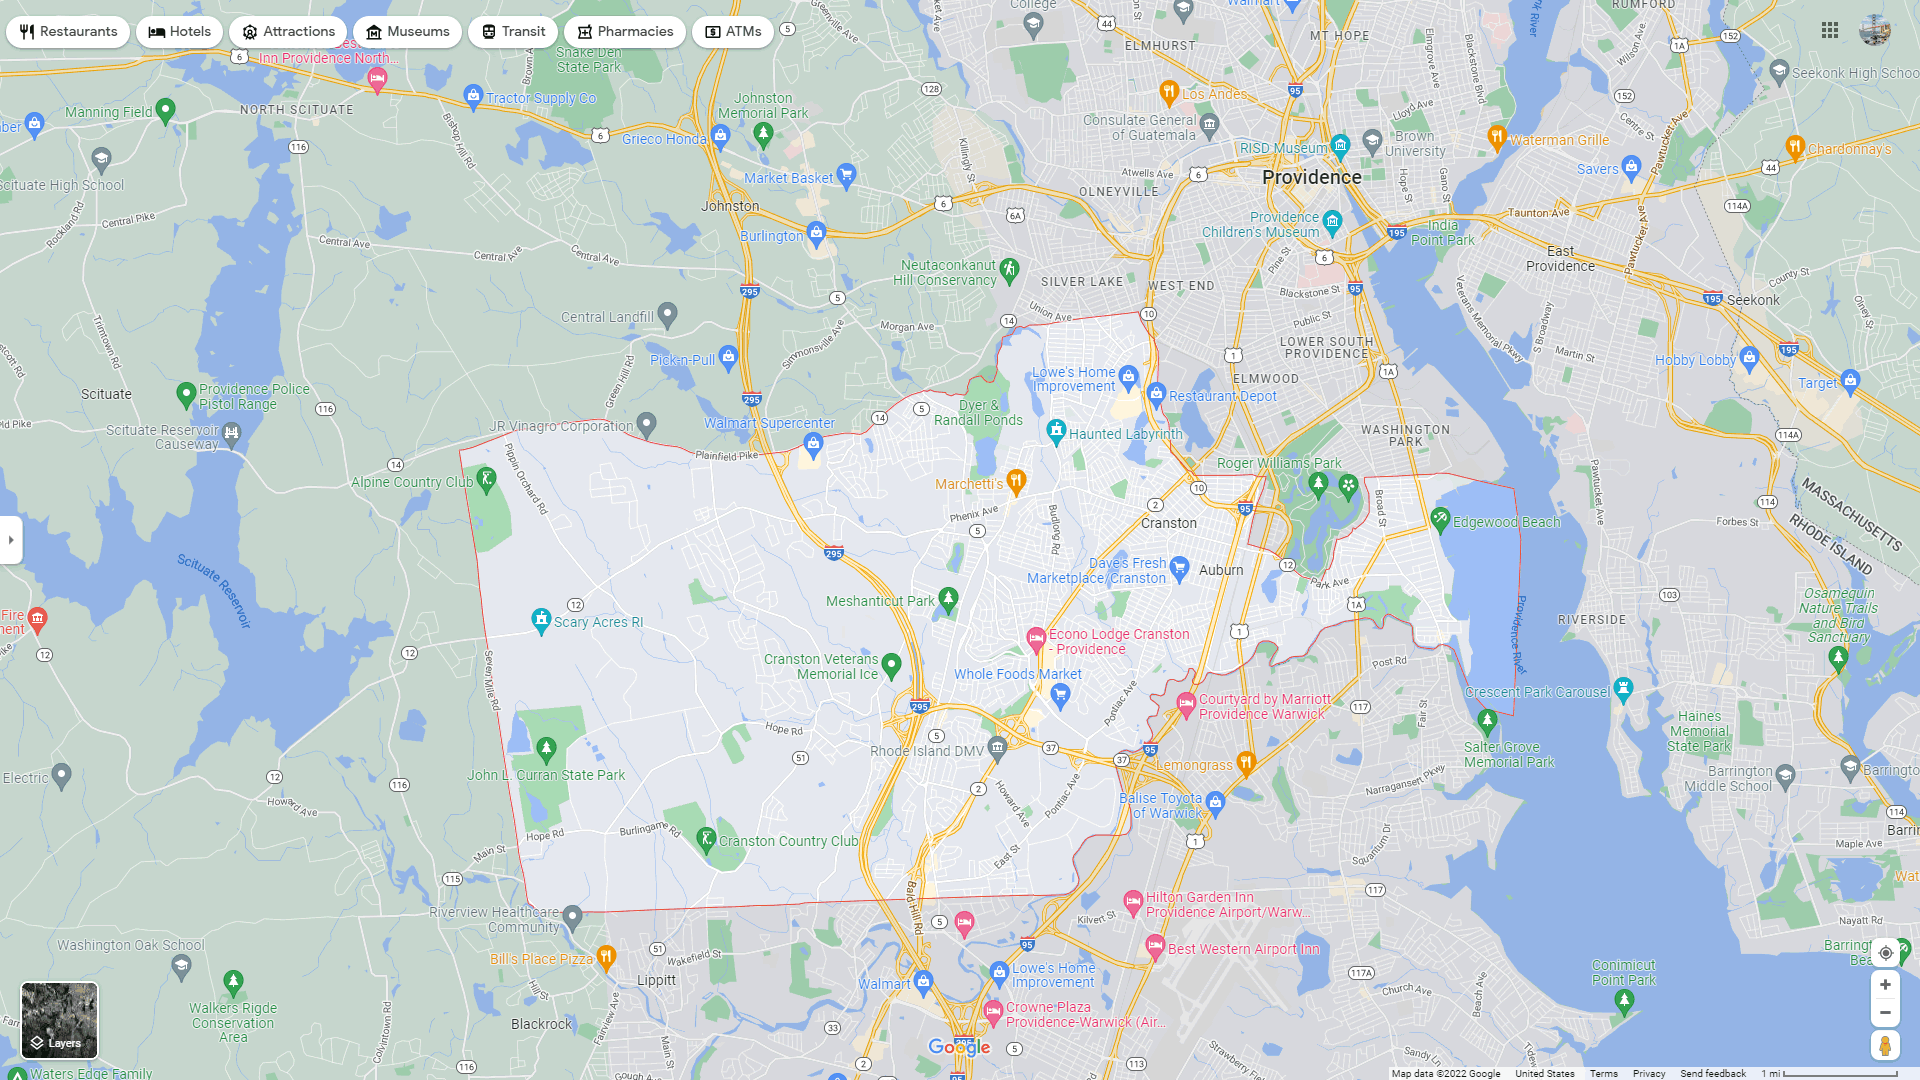Filter map by Hotels chip
Image resolution: width=1920 pixels, height=1080 pixels.
[180, 32]
